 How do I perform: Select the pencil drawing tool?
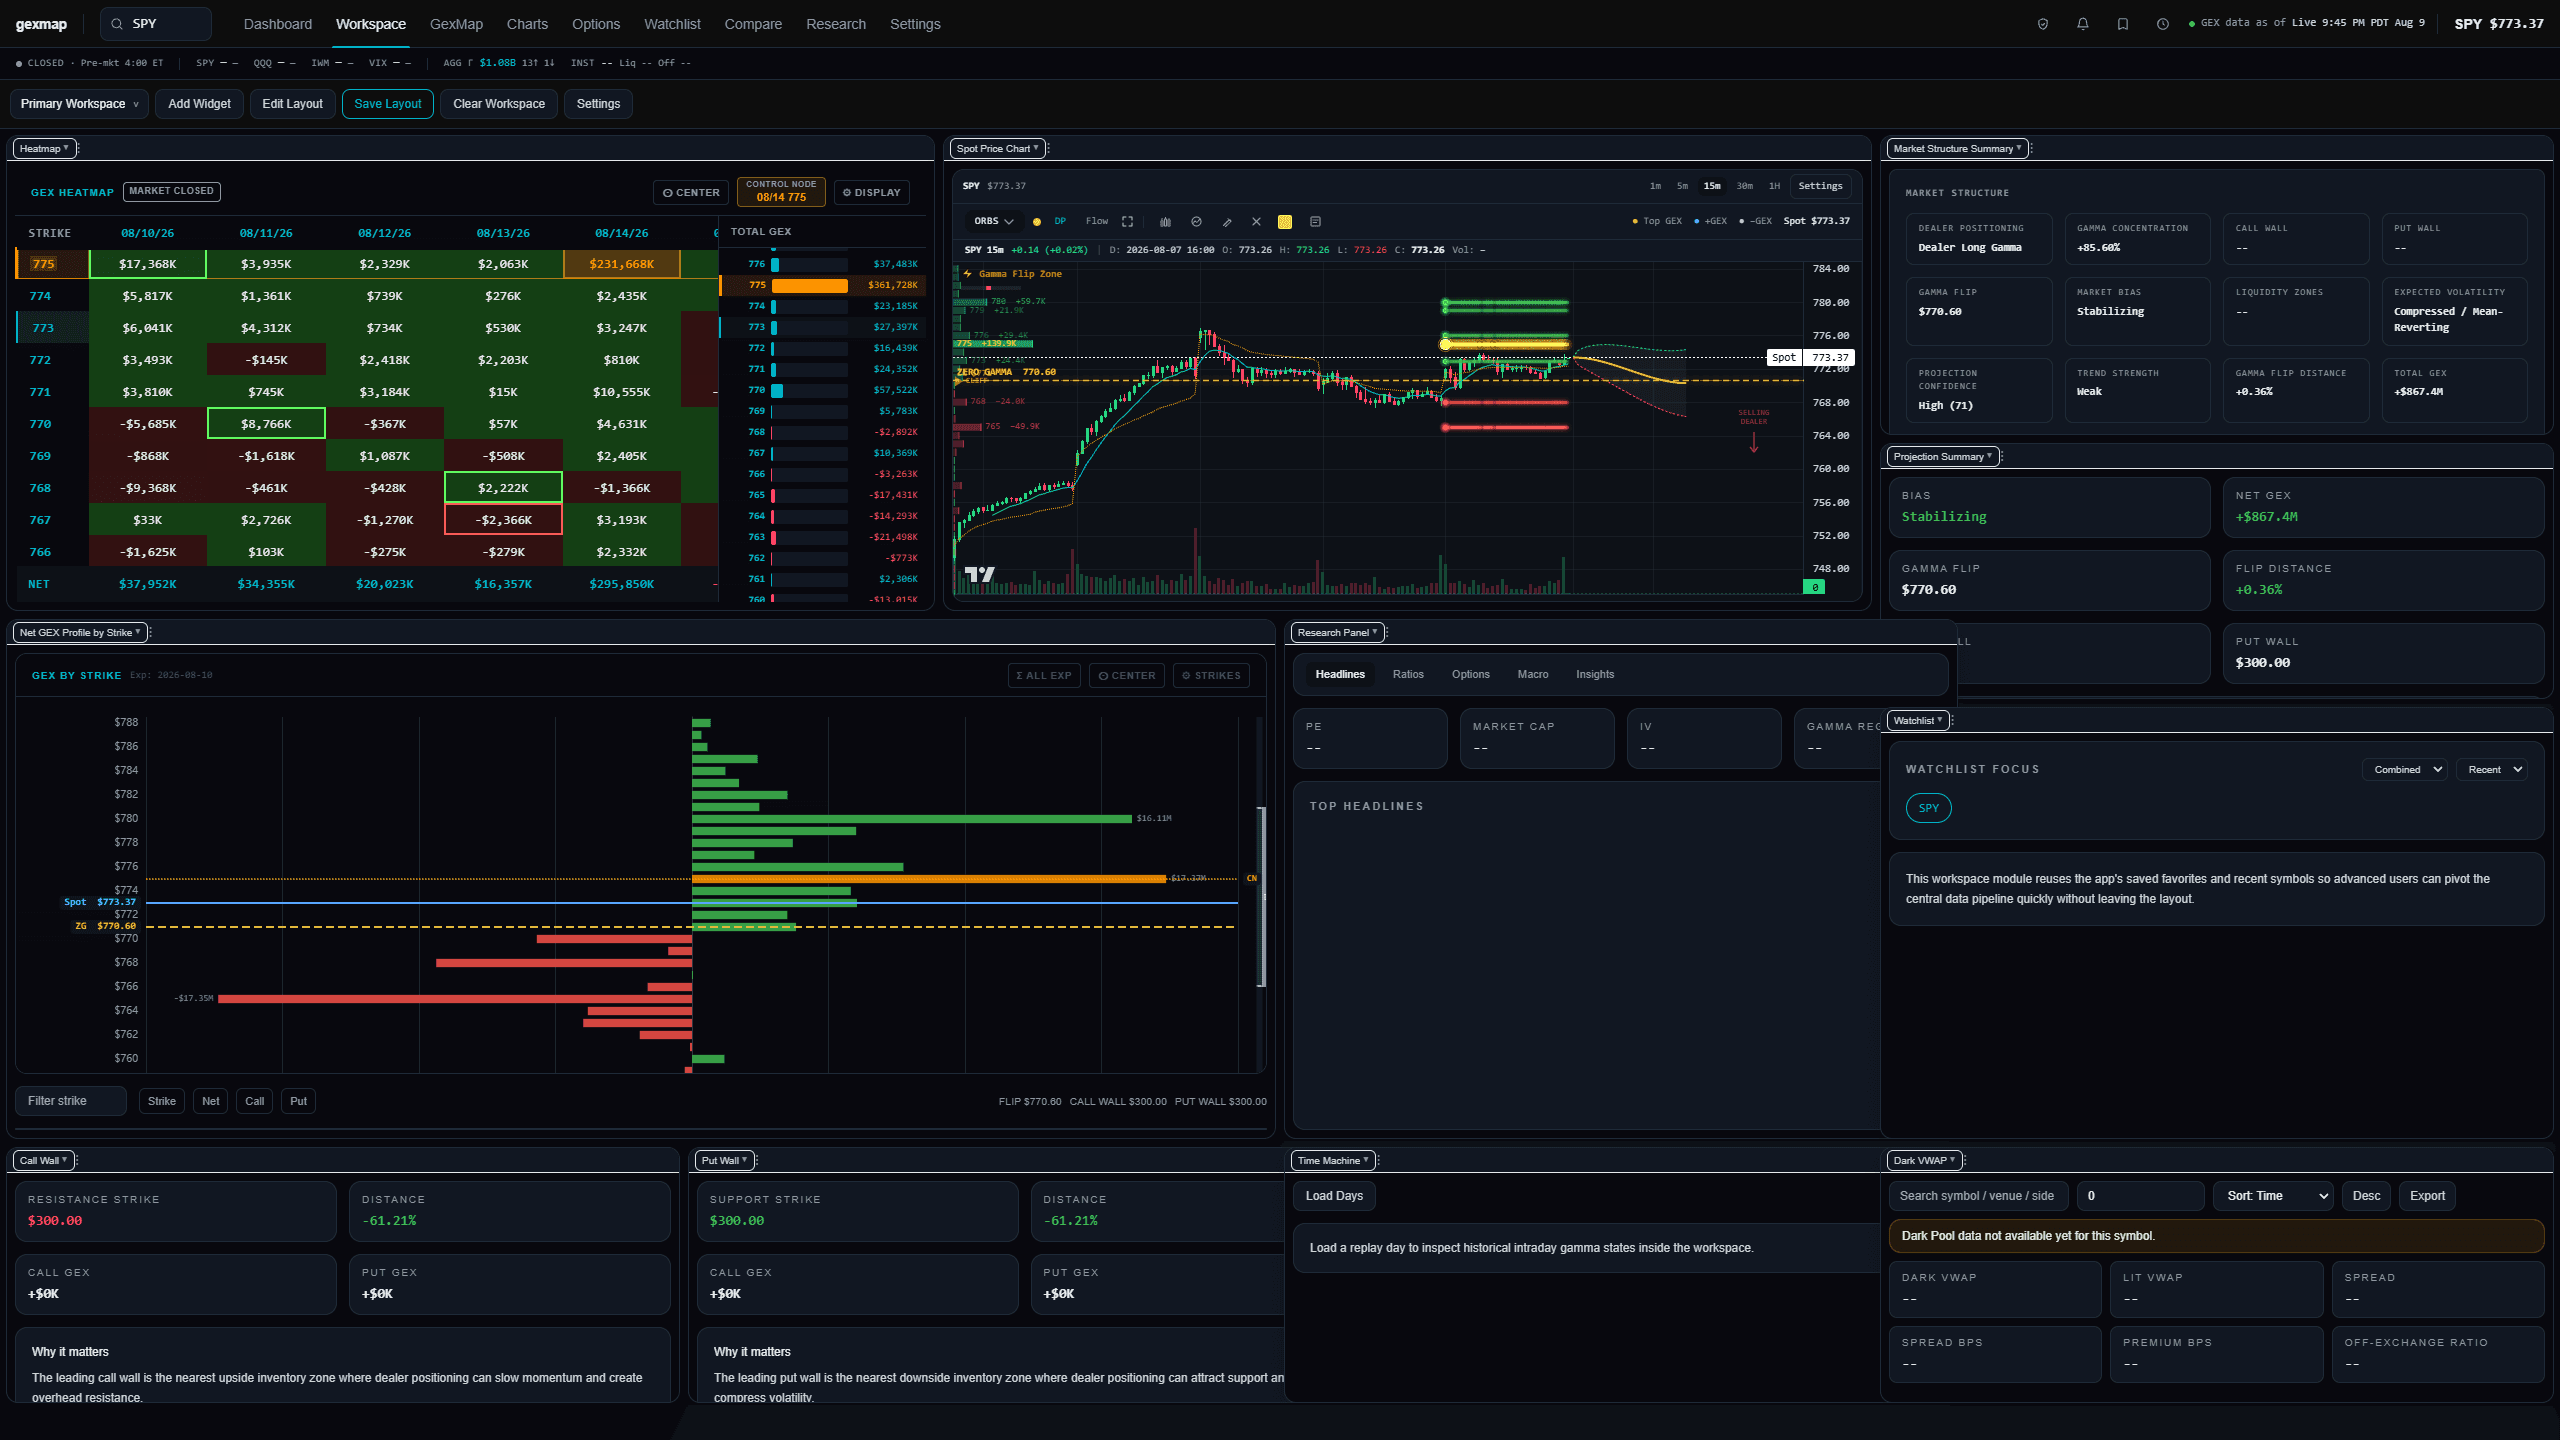coord(1227,222)
